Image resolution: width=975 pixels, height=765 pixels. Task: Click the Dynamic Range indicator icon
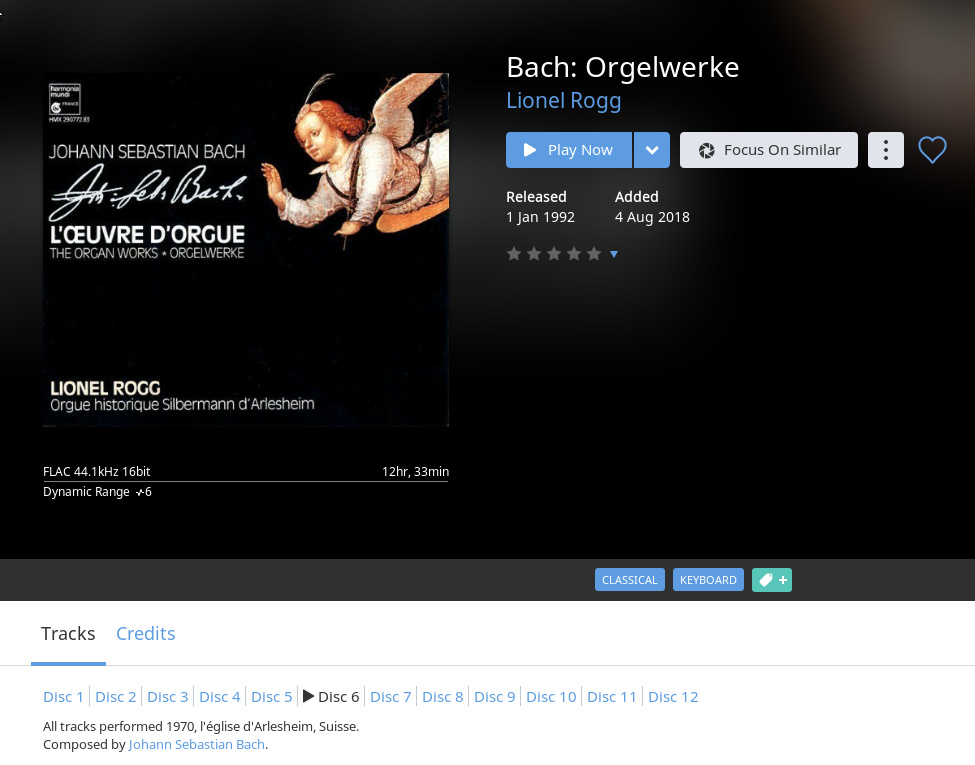139,492
